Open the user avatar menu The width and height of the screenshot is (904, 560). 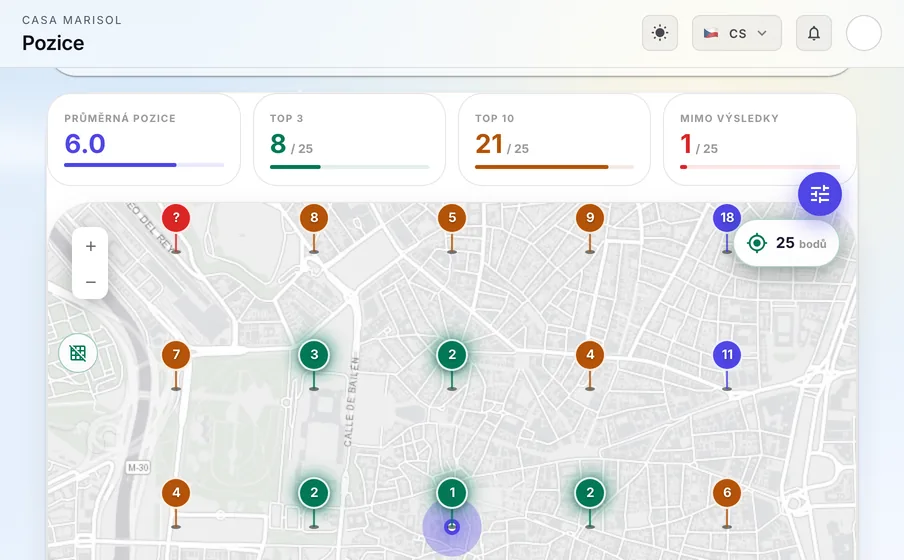[x=864, y=33]
